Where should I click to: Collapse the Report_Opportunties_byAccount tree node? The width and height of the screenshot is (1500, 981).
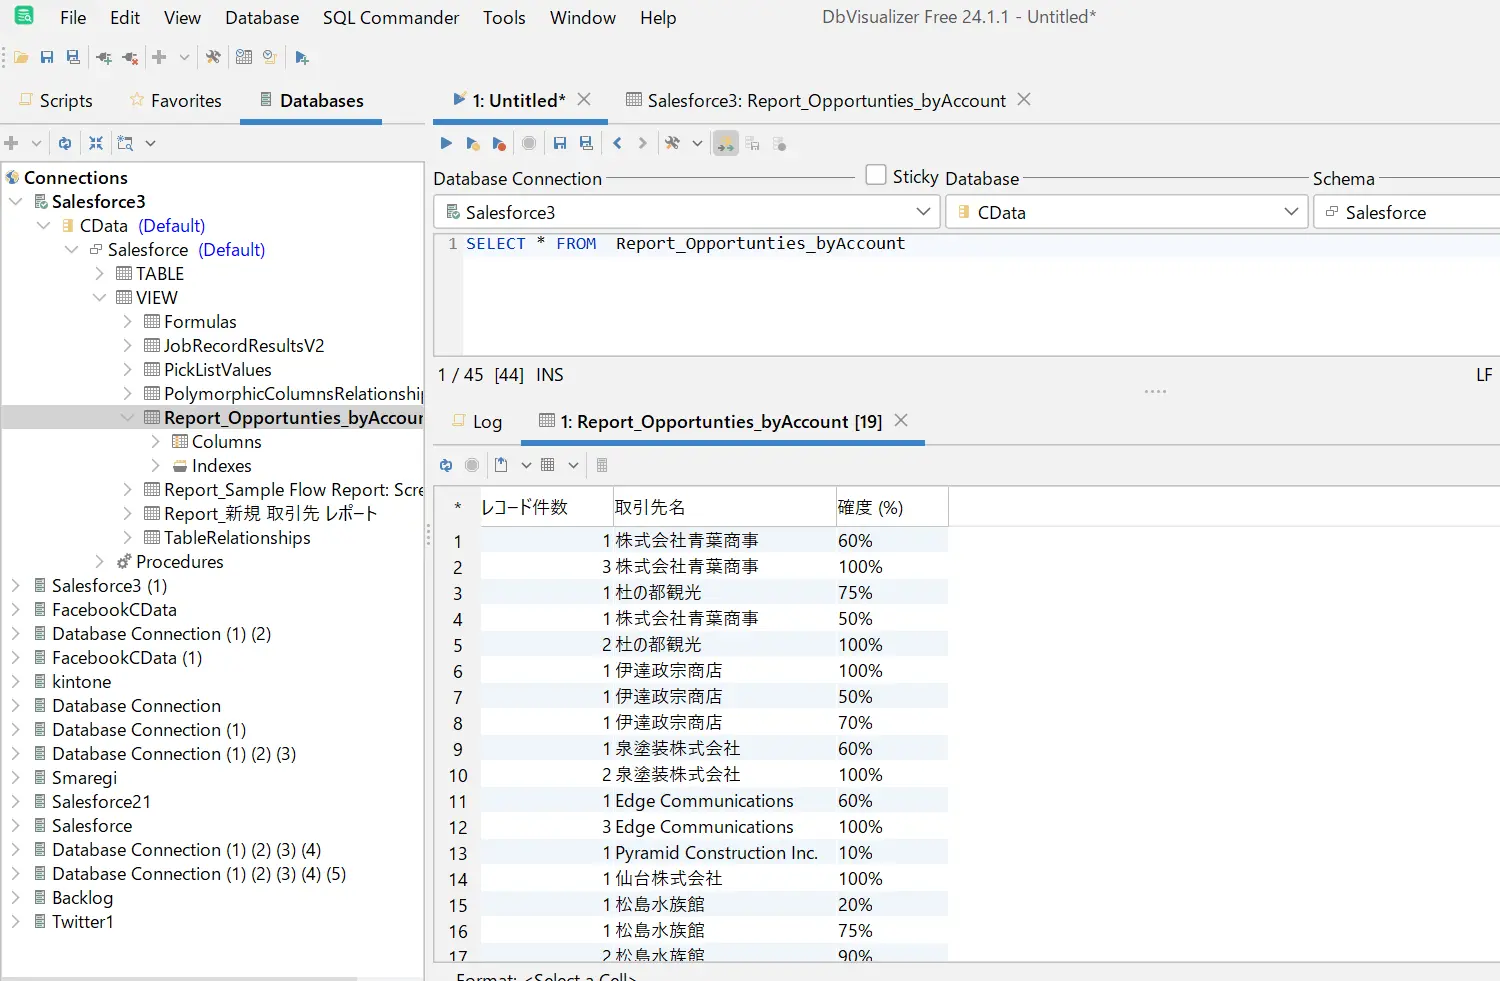coord(127,418)
